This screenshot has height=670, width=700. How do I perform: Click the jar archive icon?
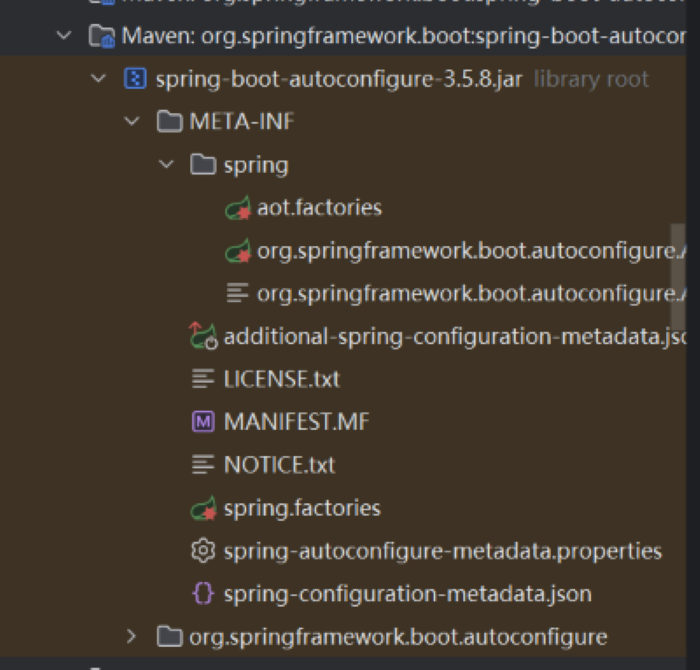click(x=135, y=79)
